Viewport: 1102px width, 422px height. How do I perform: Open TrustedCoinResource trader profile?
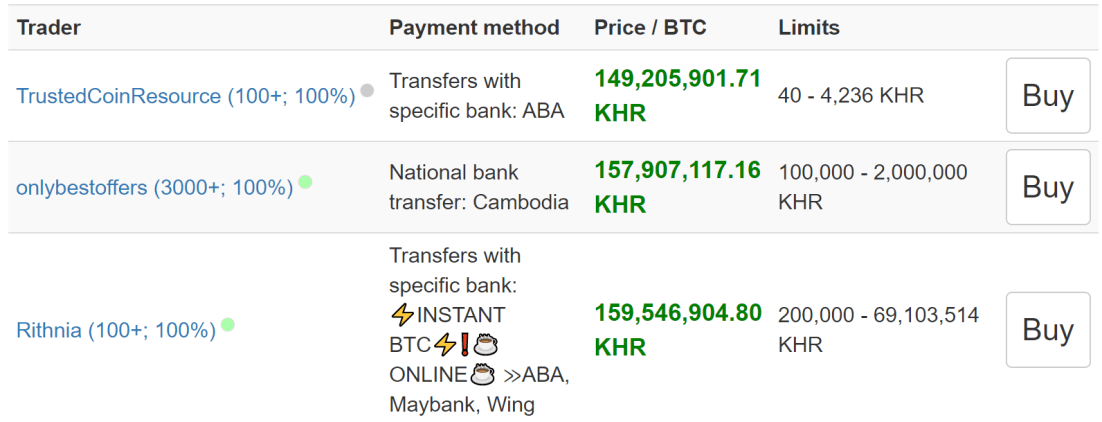point(186,96)
